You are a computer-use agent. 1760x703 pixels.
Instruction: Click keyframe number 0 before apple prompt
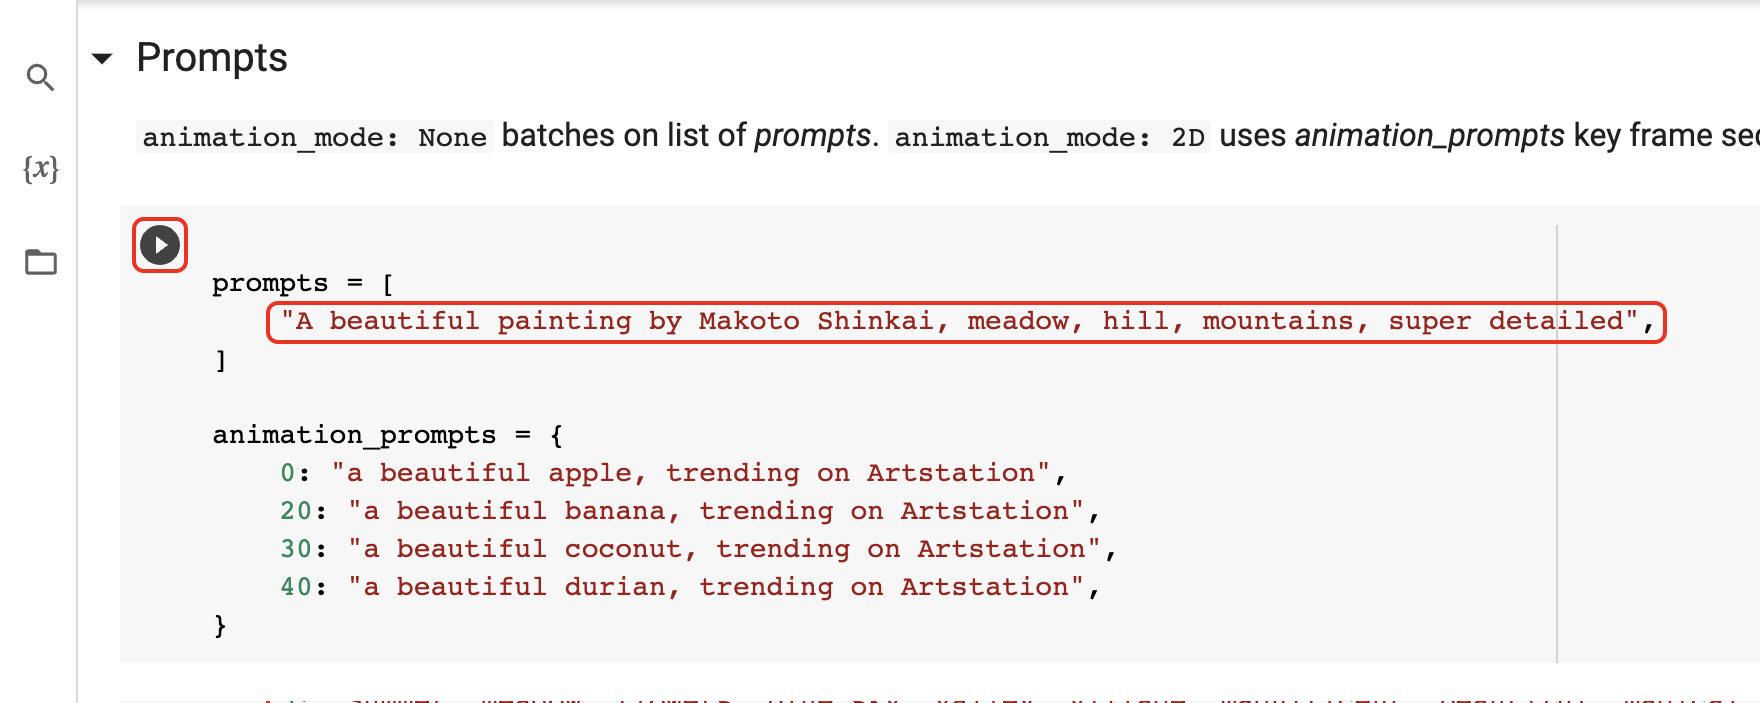click(288, 473)
